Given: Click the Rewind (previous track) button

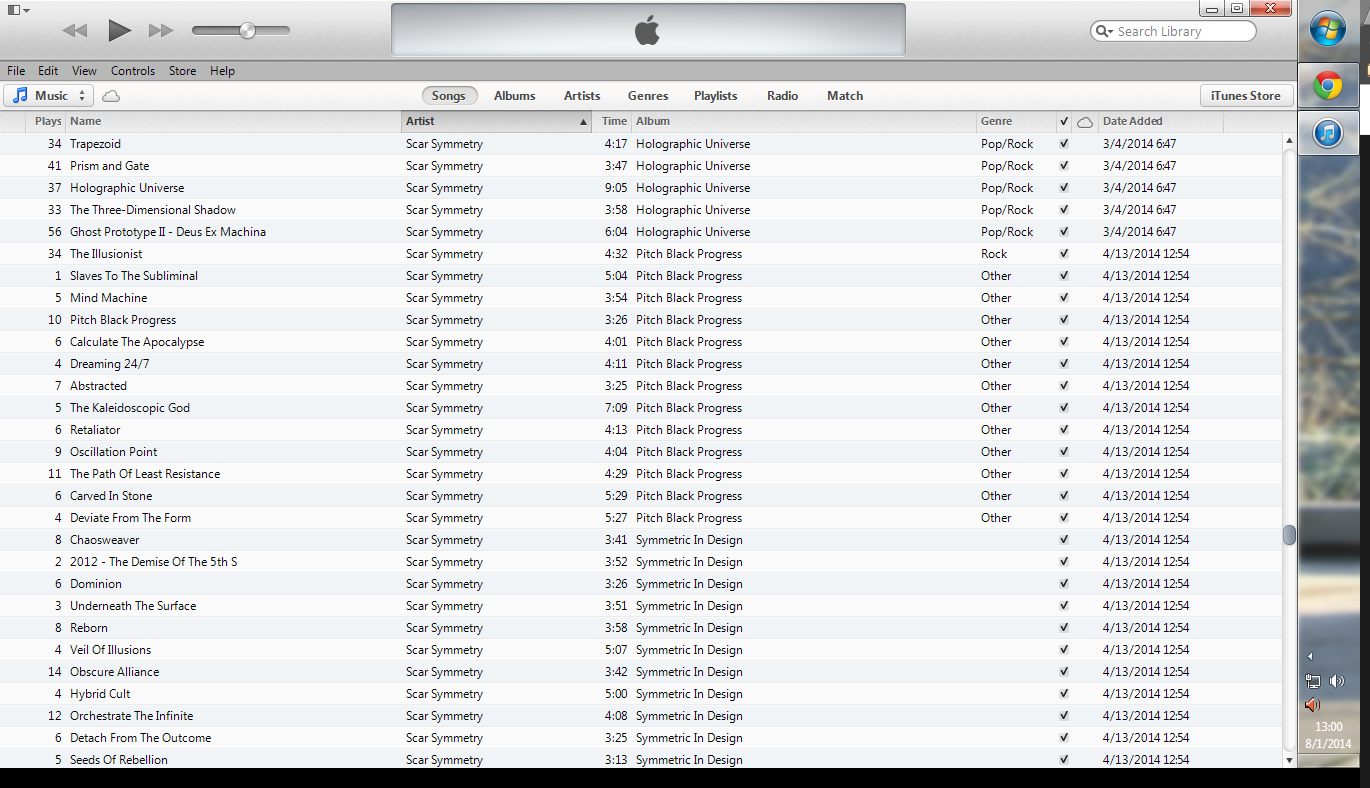Looking at the screenshot, I should tap(75, 31).
